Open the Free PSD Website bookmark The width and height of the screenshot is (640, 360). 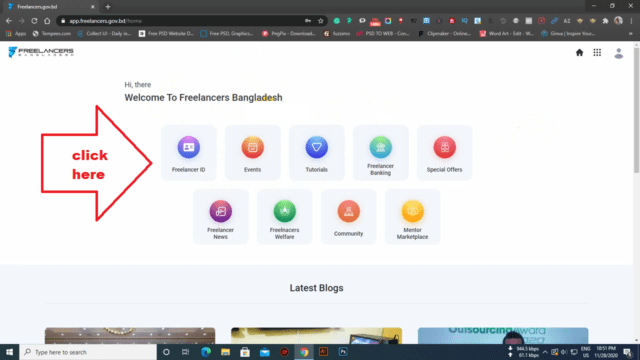point(166,33)
